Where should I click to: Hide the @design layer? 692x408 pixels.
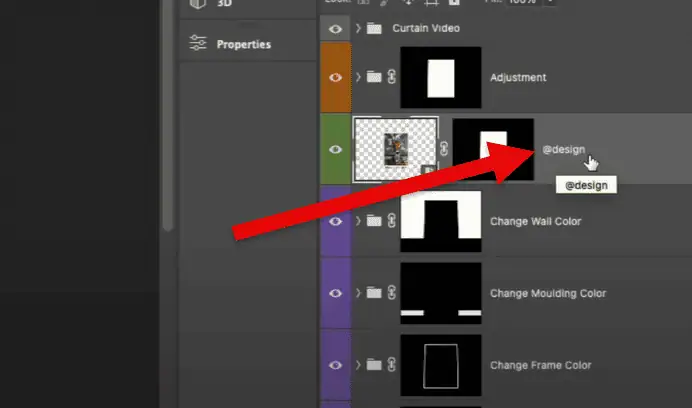click(335, 149)
